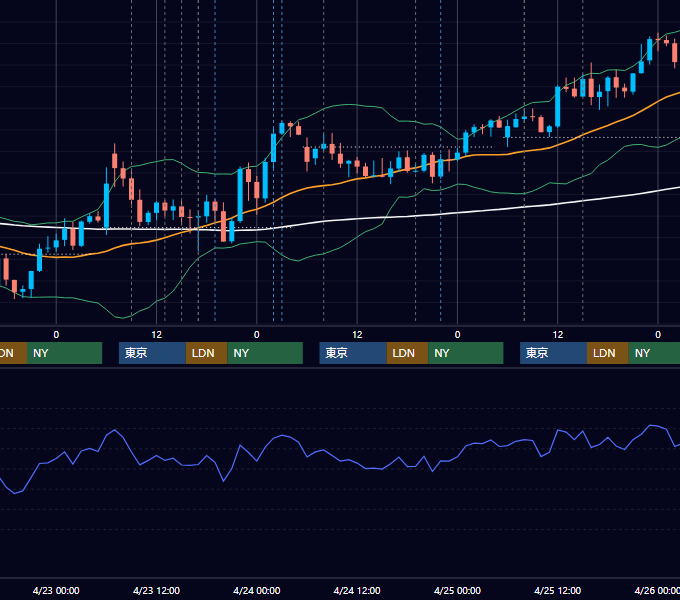Select the 東京 session block on 4/25

553,353
